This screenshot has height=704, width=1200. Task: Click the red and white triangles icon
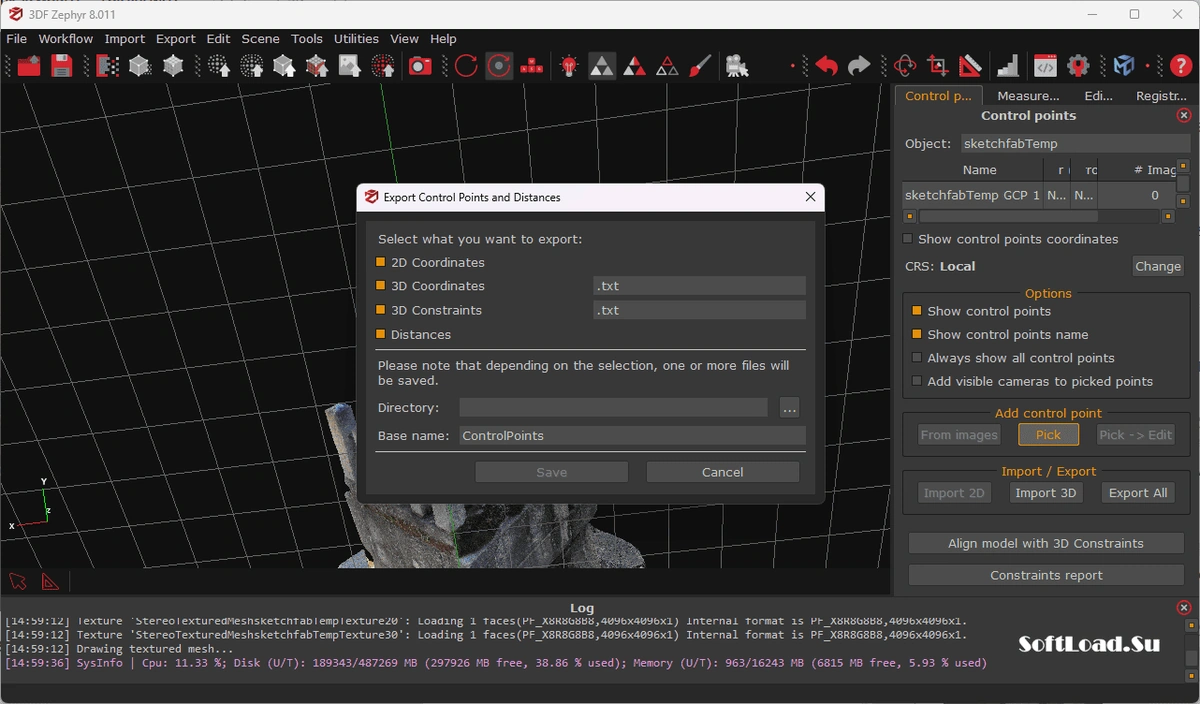tap(635, 66)
